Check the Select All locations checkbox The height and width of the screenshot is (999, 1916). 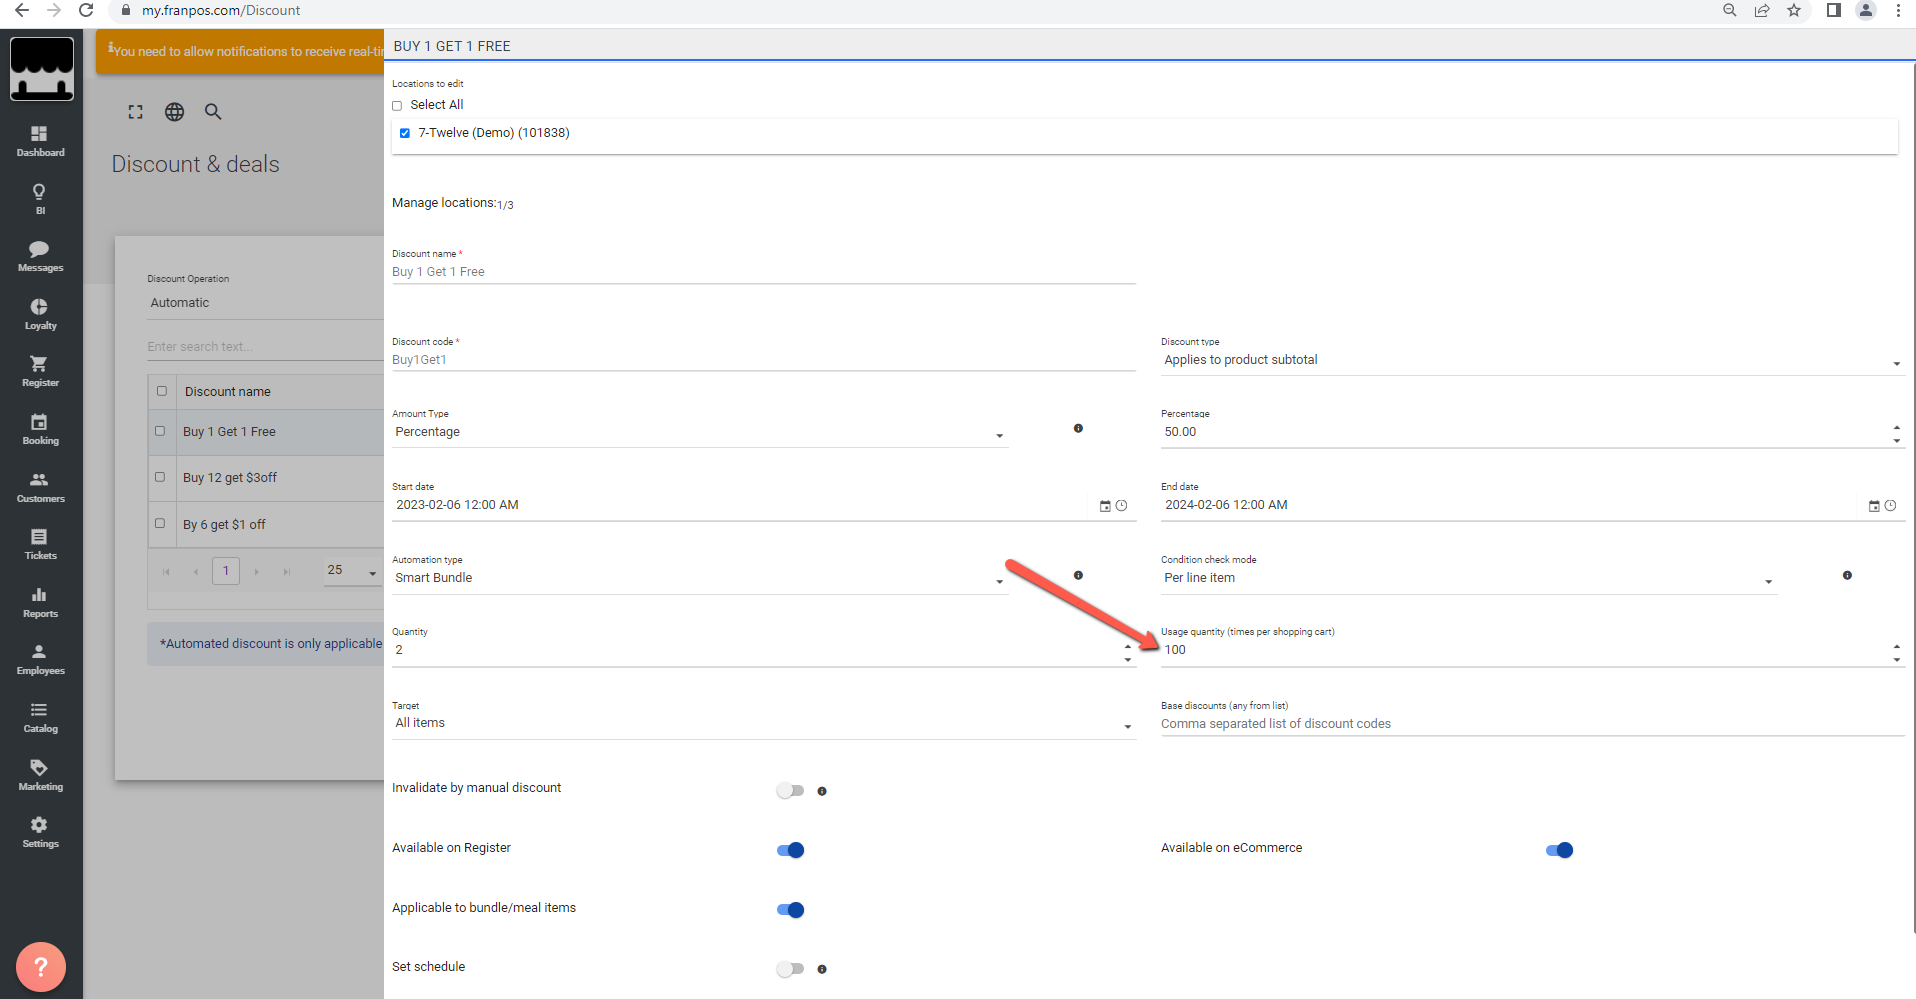point(397,106)
